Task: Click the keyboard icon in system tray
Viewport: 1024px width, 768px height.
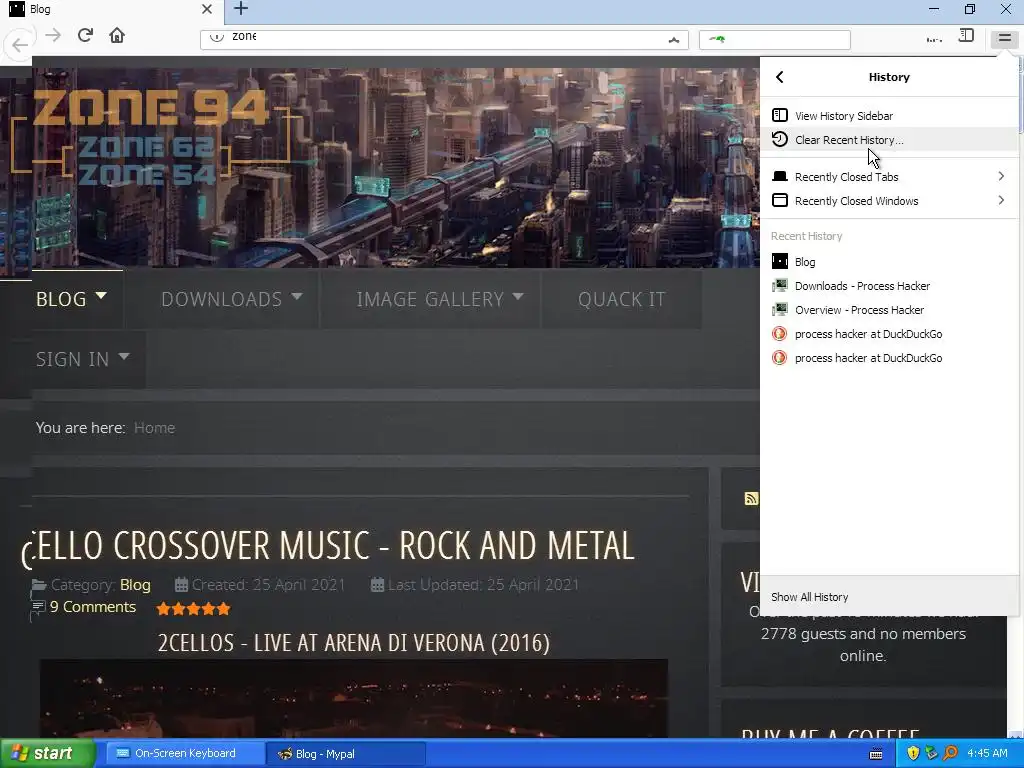Action: (x=876, y=754)
